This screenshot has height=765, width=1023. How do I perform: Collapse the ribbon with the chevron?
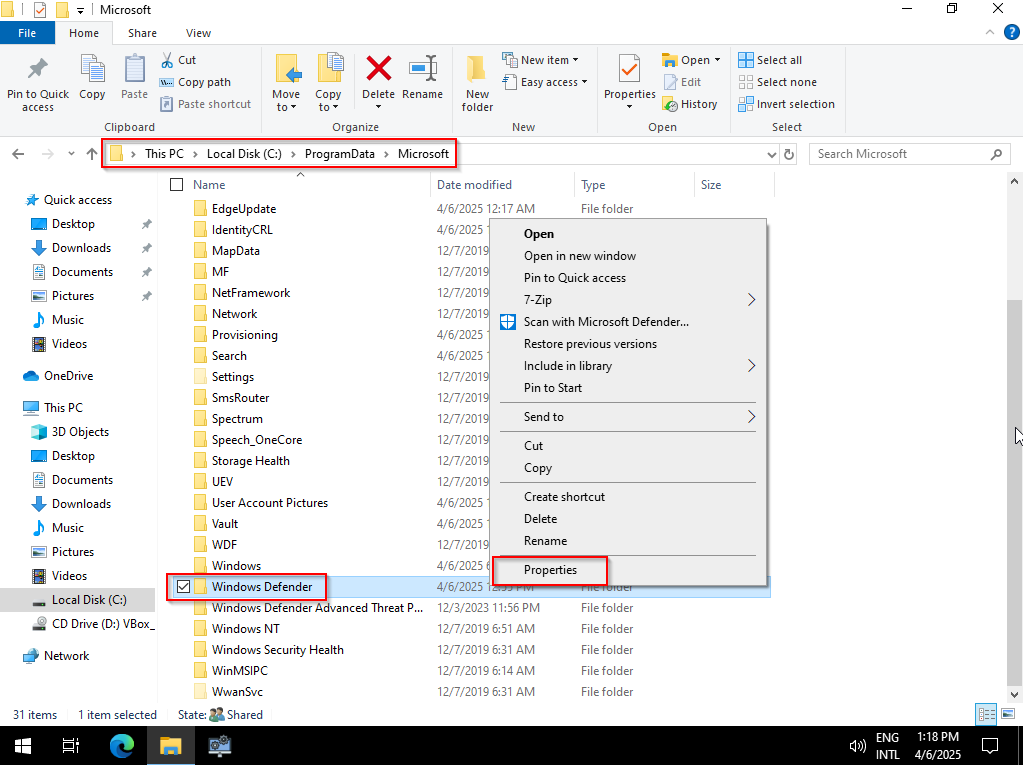pos(990,33)
